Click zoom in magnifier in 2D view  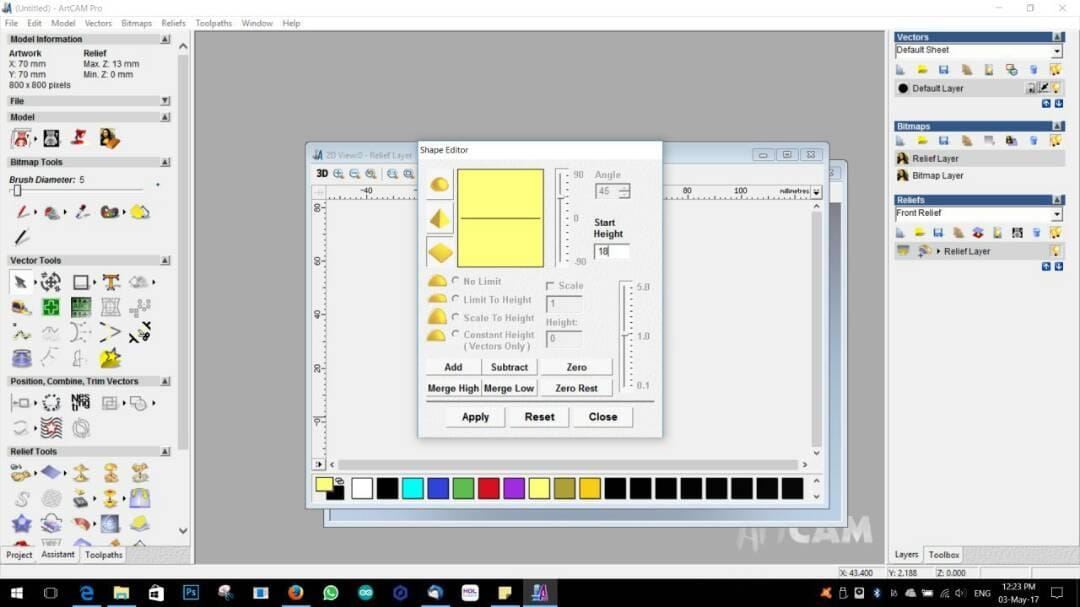(338, 174)
